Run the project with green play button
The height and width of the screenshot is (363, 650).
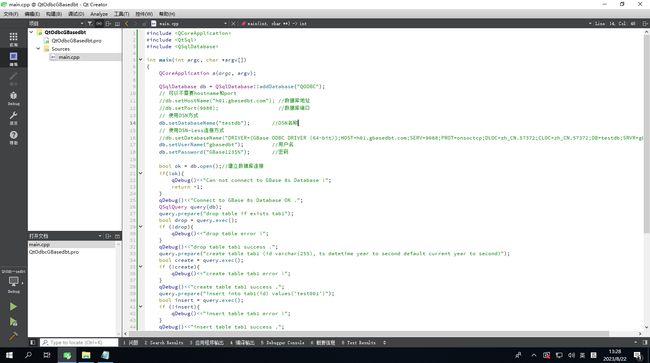pos(13,307)
